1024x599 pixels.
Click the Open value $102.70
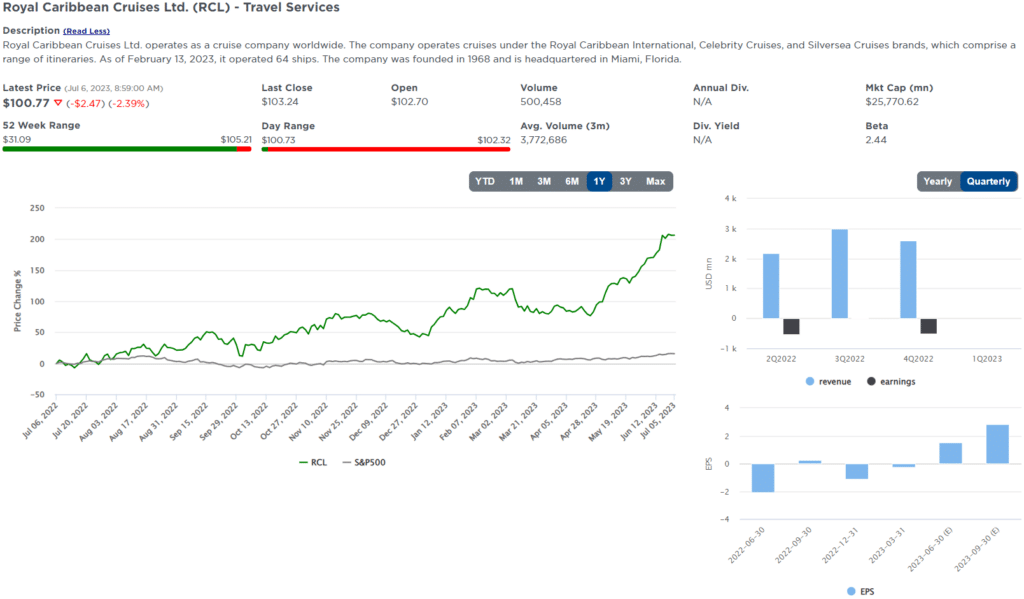pyautogui.click(x=409, y=102)
